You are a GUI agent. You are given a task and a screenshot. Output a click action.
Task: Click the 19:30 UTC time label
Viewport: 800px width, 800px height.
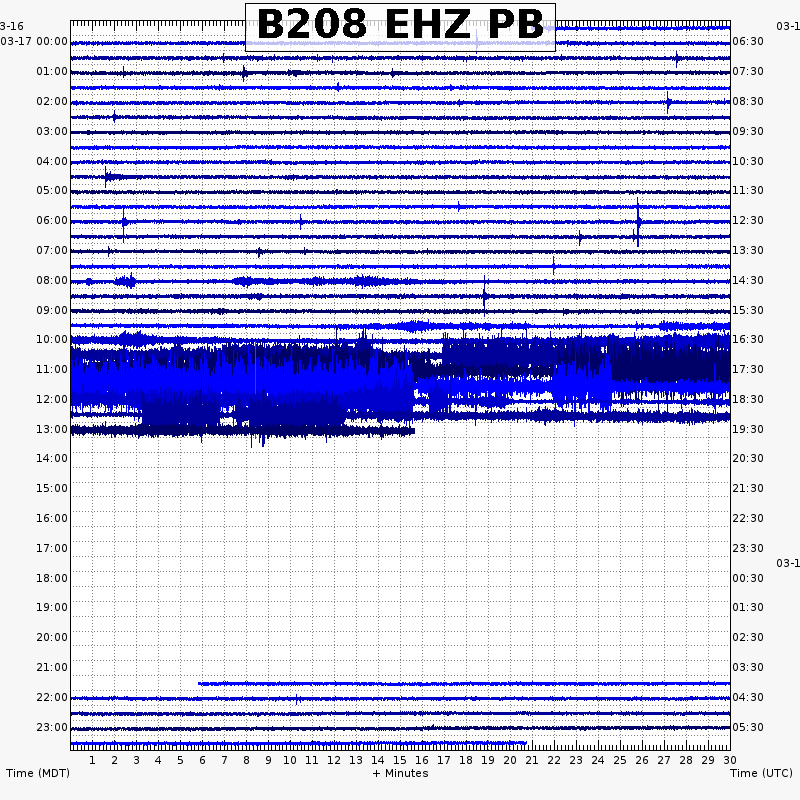click(748, 430)
